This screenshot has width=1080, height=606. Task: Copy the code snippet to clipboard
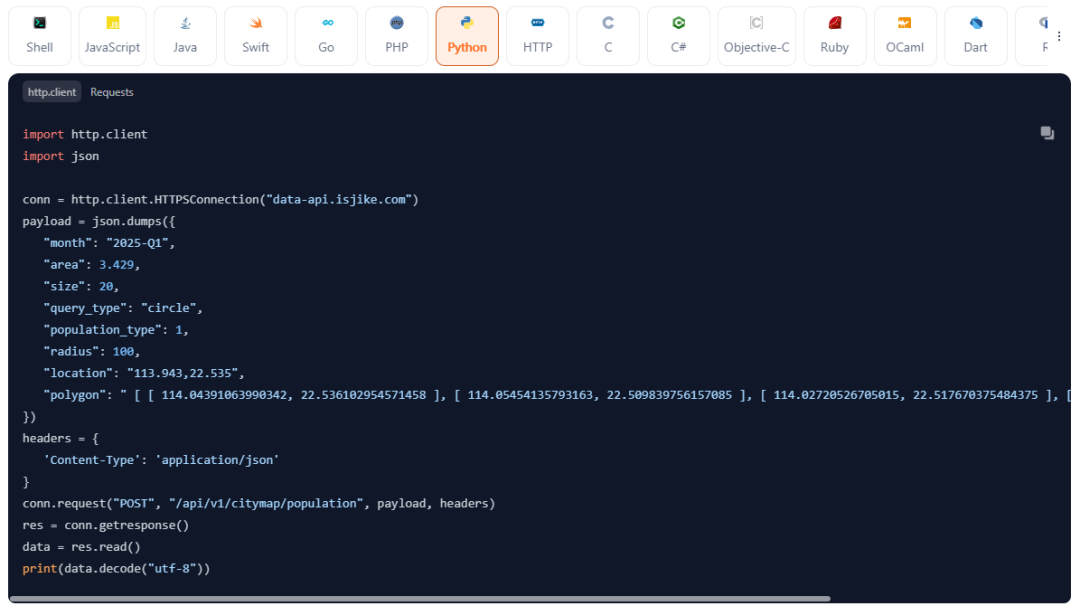point(1047,133)
